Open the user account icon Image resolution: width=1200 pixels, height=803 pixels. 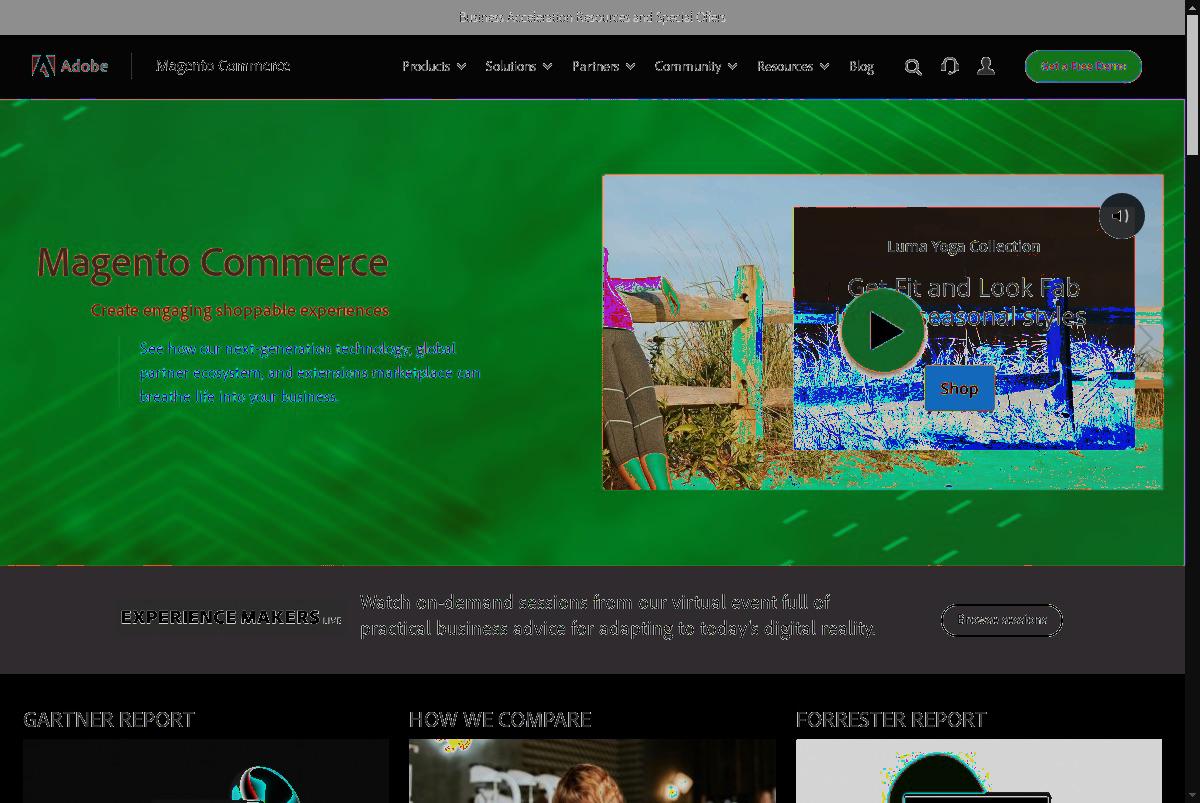coord(986,66)
